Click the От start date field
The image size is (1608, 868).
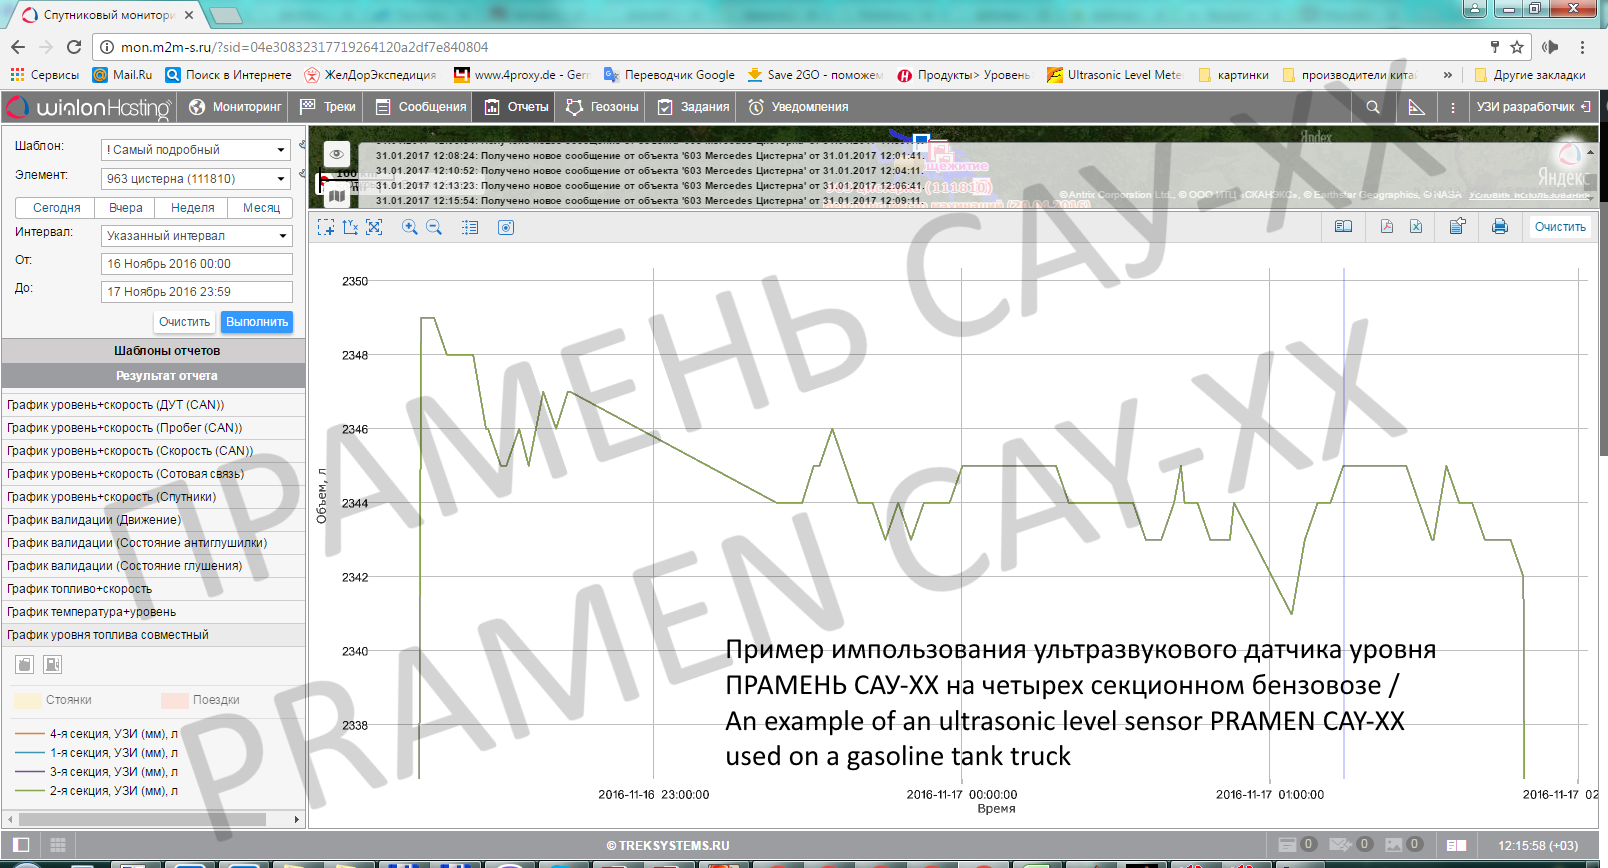click(x=196, y=264)
